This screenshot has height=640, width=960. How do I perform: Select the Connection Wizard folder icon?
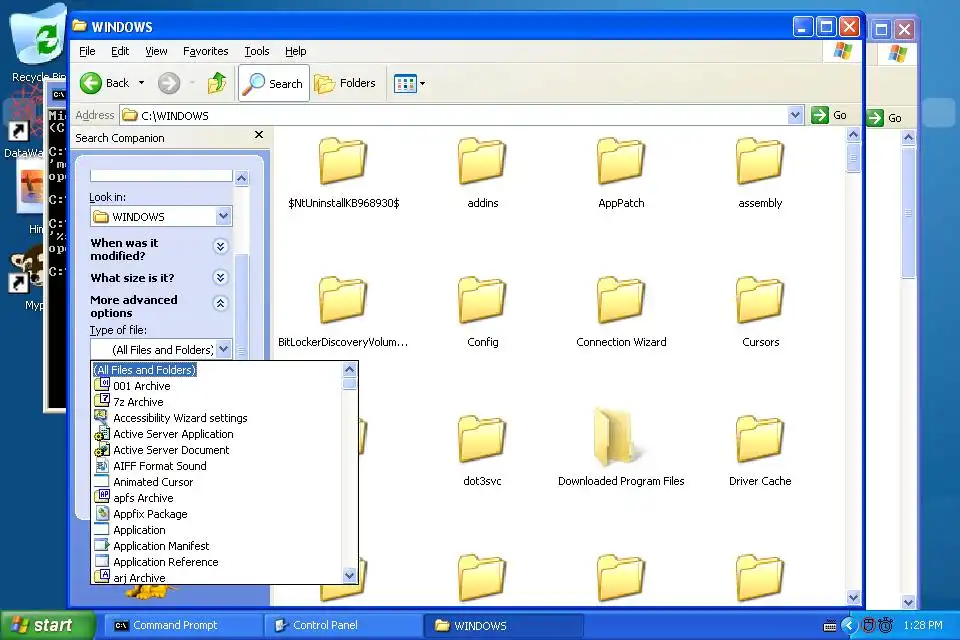[621, 299]
